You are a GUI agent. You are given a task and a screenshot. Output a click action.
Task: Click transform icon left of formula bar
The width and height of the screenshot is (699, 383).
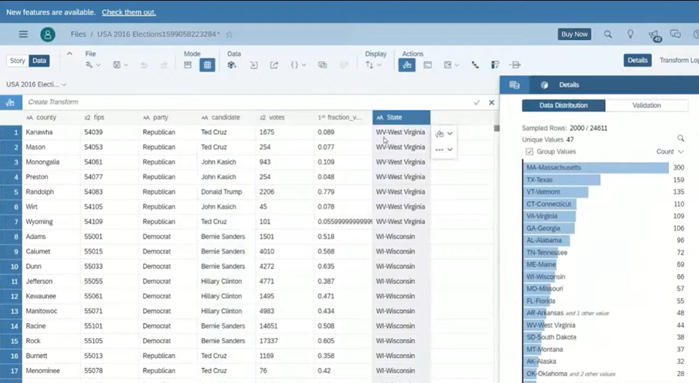coord(11,103)
